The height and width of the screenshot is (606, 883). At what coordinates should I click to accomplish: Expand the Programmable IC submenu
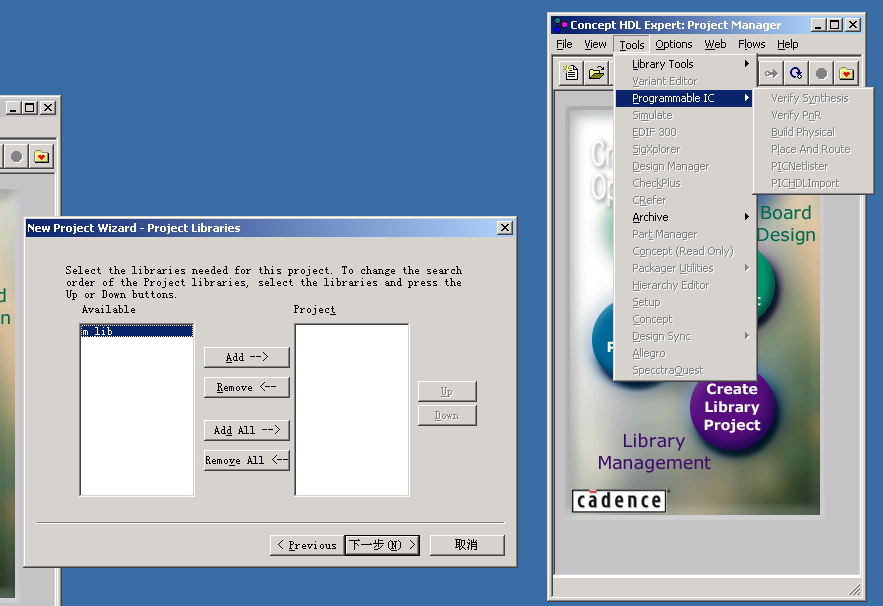pyautogui.click(x=684, y=98)
